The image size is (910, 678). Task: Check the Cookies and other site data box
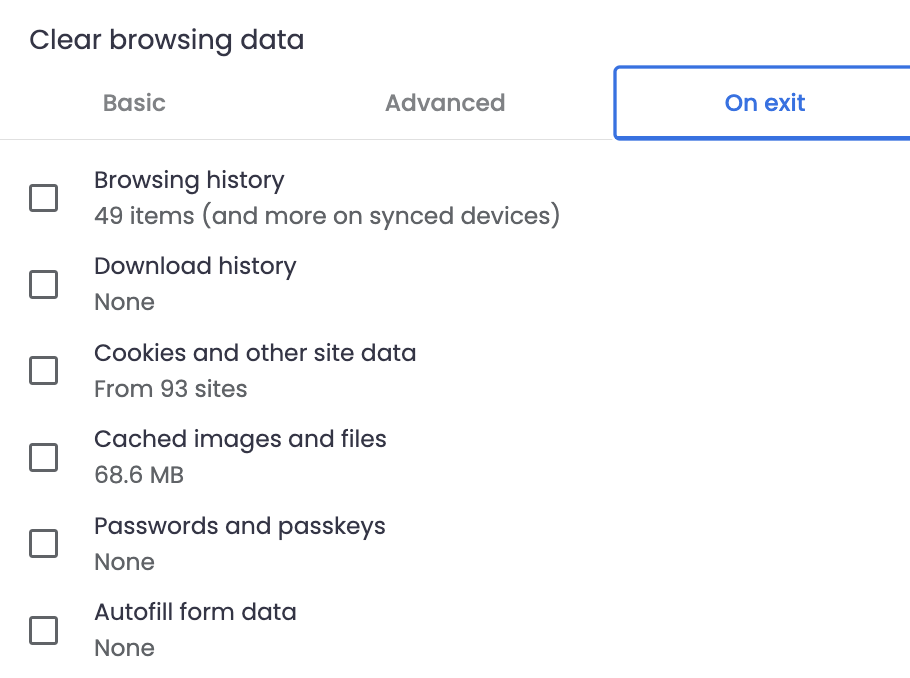point(44,371)
